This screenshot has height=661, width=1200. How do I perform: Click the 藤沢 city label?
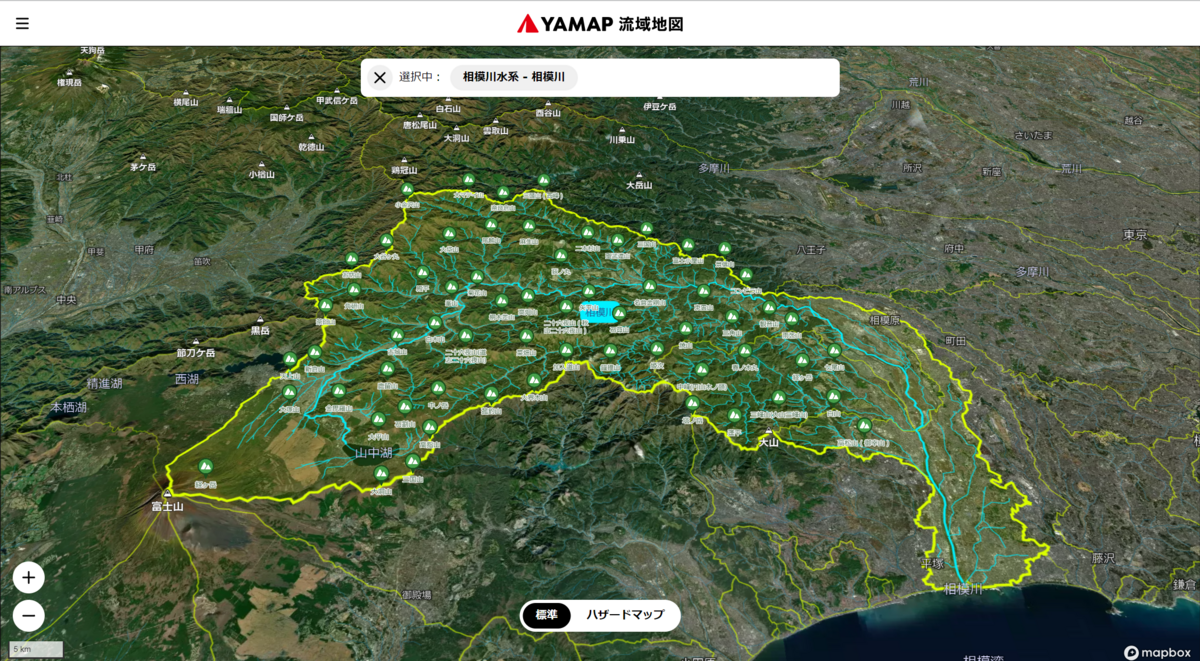click(1103, 558)
